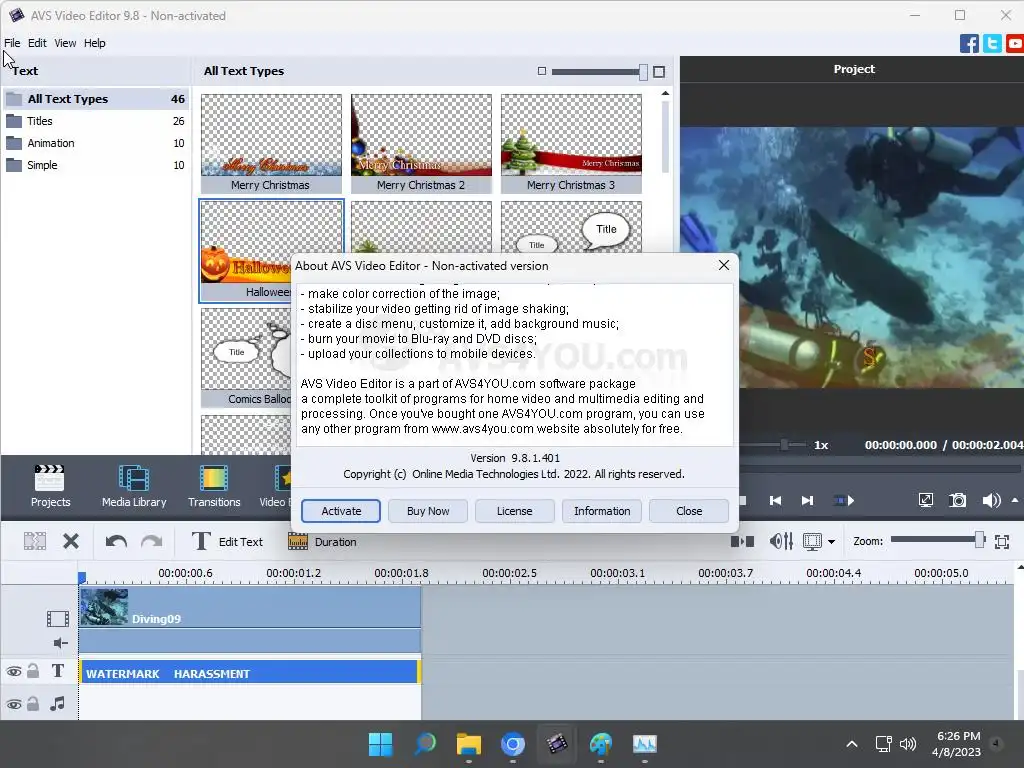Click the Information button
This screenshot has width=1024, height=768.
pos(602,511)
